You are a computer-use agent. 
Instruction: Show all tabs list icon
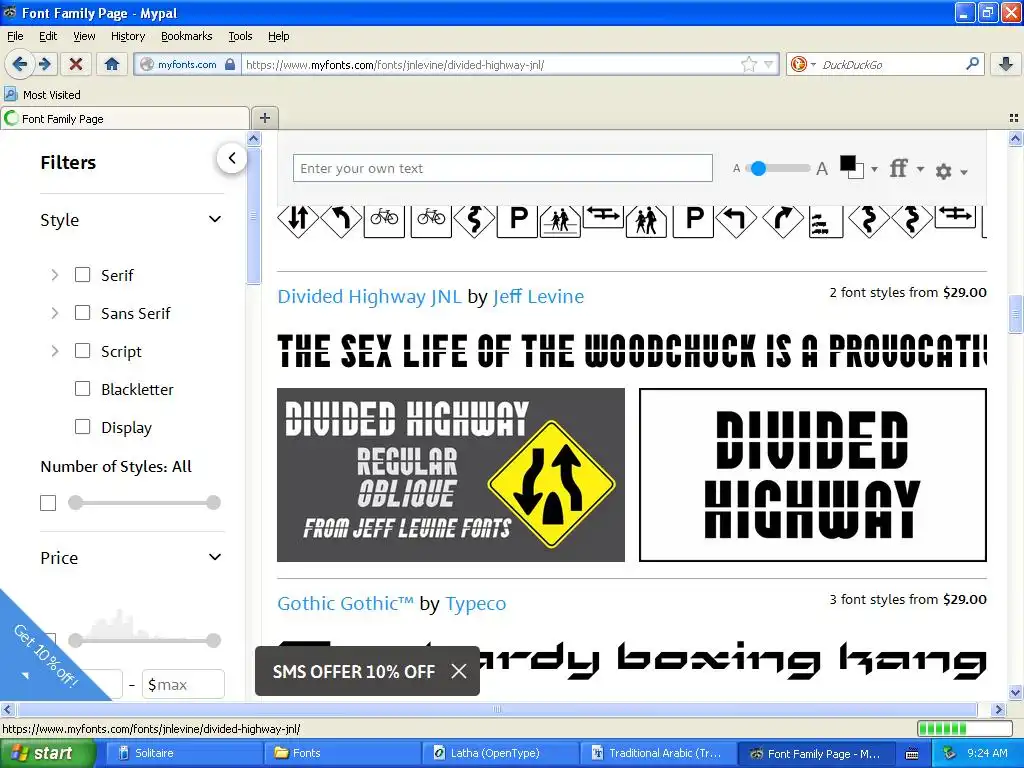[x=1014, y=118]
